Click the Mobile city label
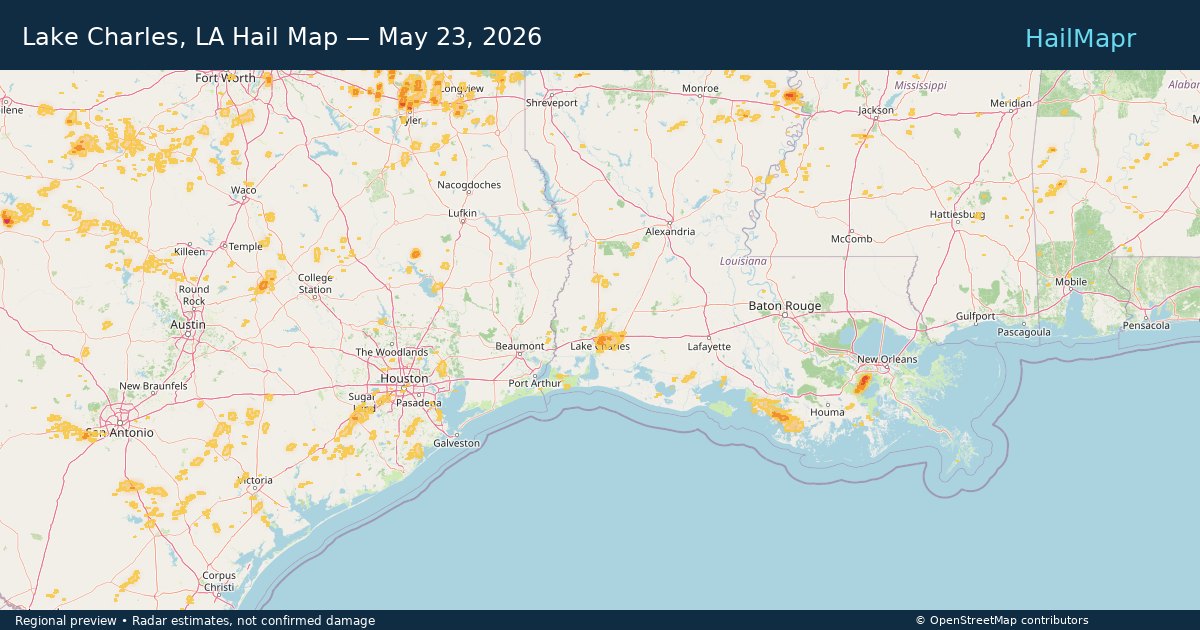Viewport: 1200px width, 630px height. (x=1070, y=282)
